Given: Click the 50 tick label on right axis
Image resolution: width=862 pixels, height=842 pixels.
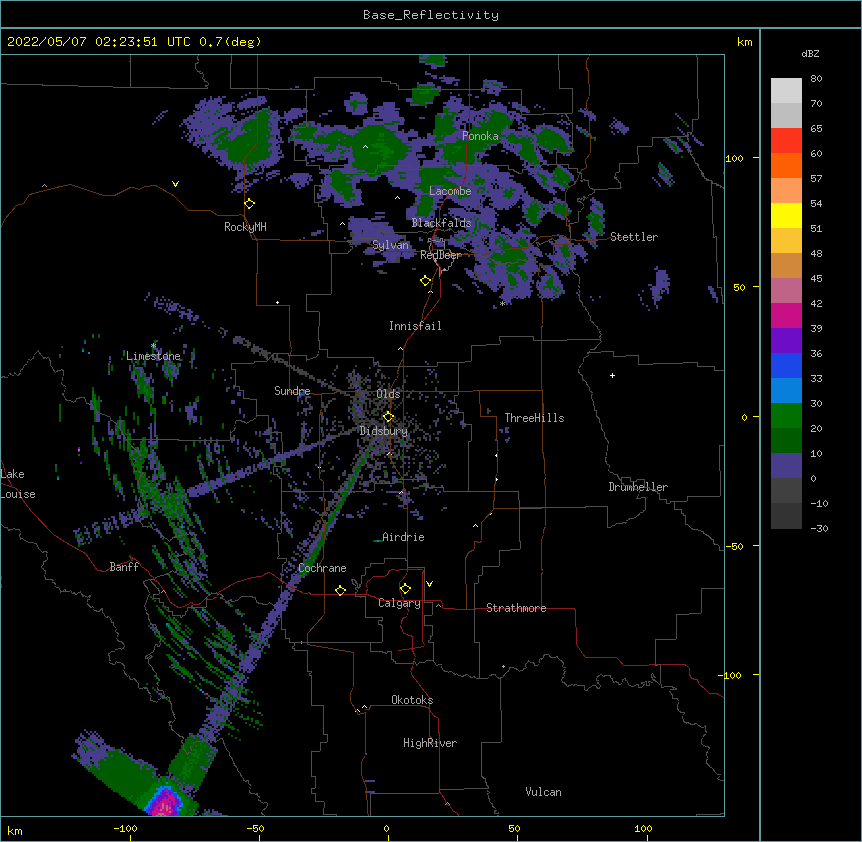Looking at the screenshot, I should click(739, 287).
